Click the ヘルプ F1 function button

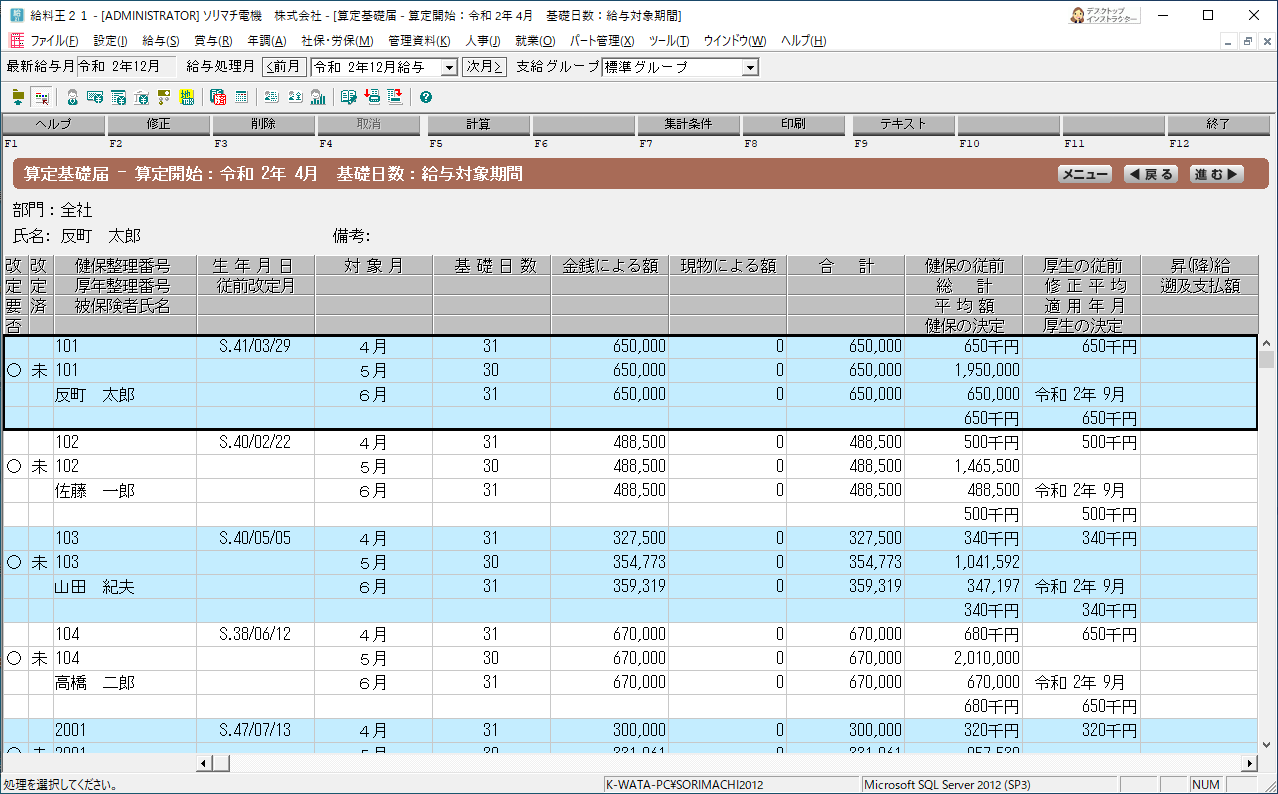[53, 125]
